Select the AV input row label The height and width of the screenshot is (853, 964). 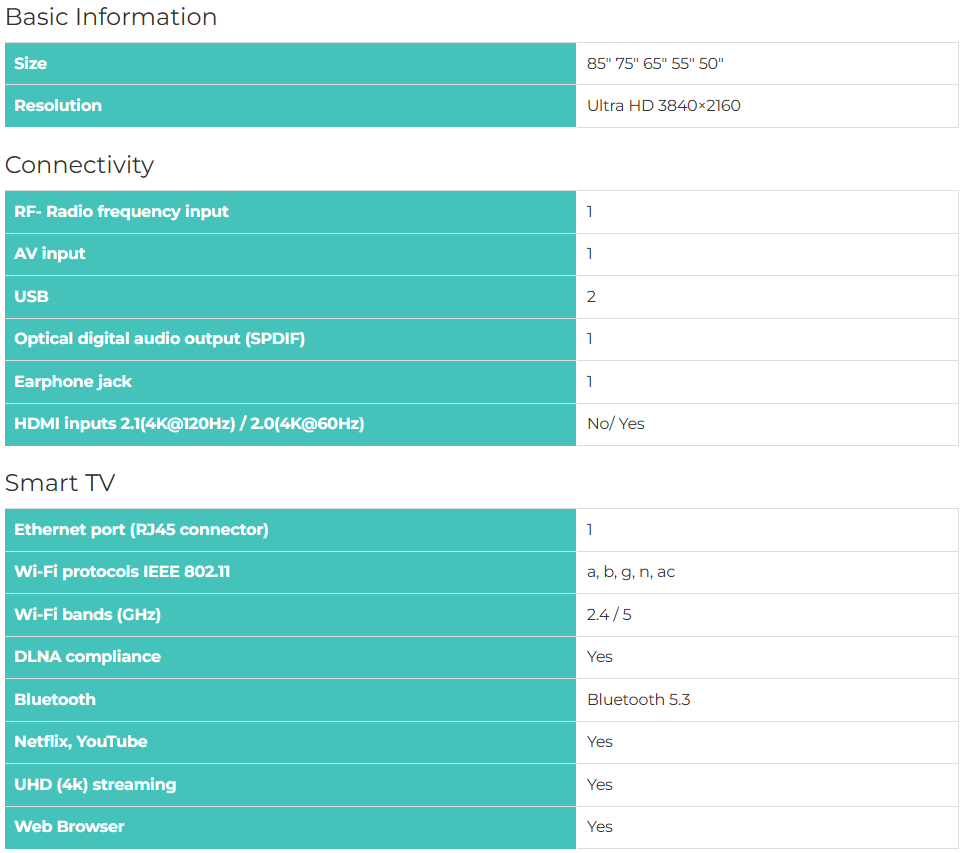point(50,254)
